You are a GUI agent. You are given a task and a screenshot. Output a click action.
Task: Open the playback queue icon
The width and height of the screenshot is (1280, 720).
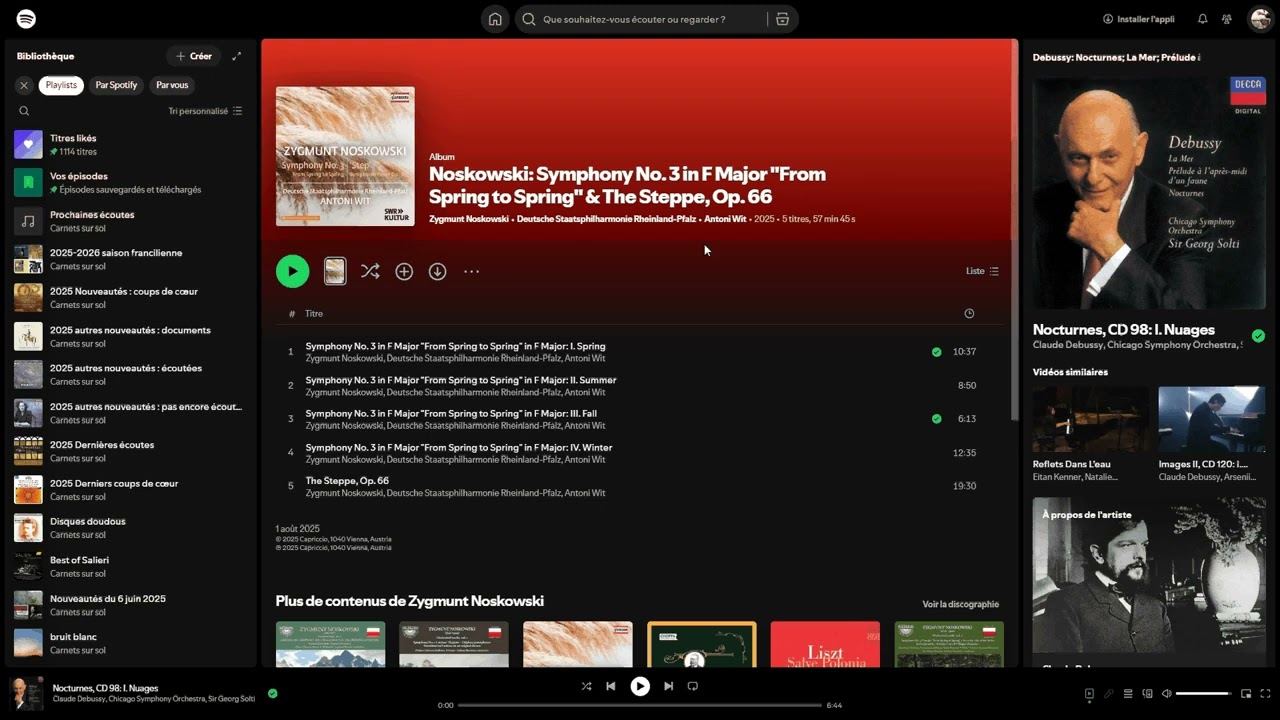point(1128,693)
